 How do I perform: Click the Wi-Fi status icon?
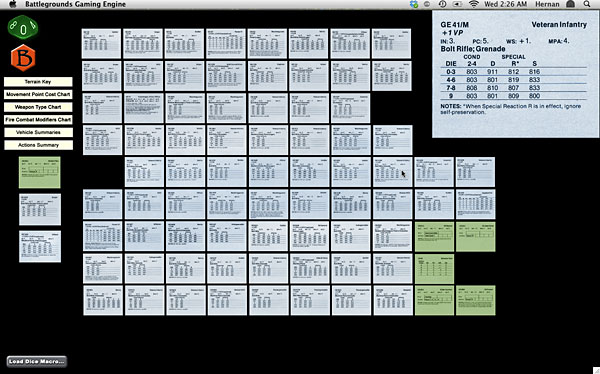474,4
